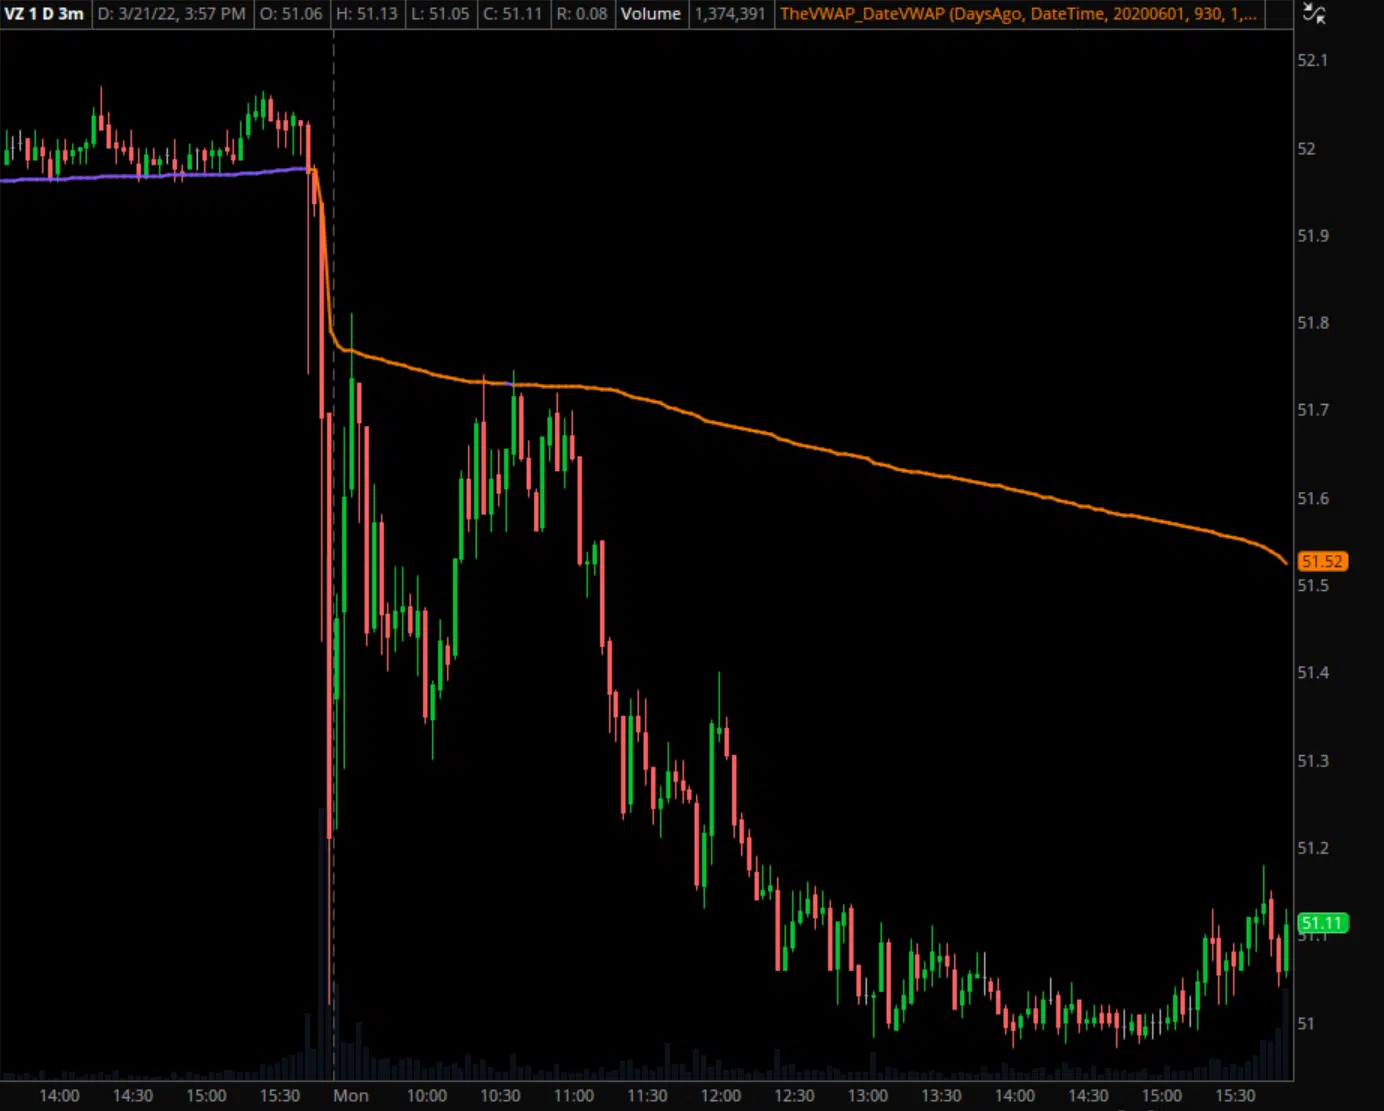Click the low price L: 51.05
Image resolution: width=1384 pixels, height=1111 pixels.
click(x=440, y=14)
